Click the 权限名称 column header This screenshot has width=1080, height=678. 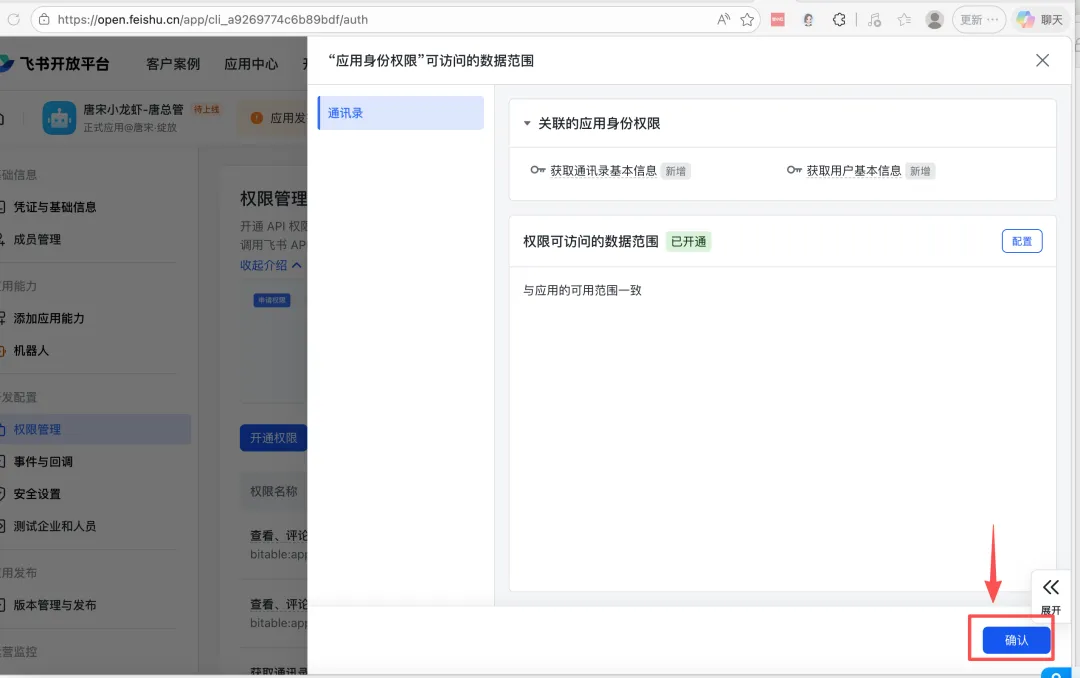coord(273,491)
